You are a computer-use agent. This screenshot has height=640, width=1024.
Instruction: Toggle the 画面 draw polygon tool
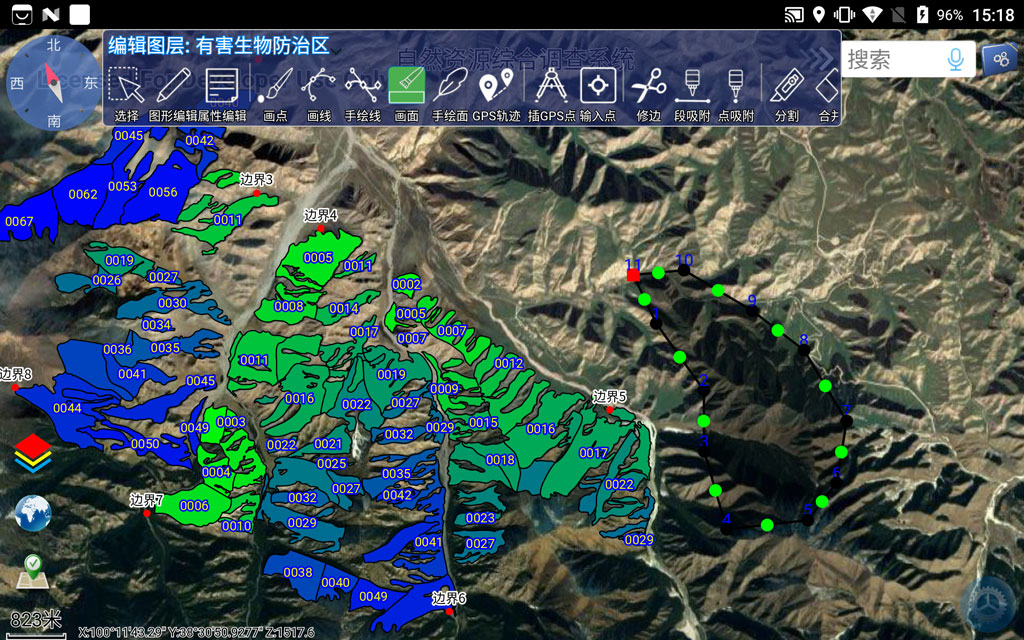coord(406,92)
